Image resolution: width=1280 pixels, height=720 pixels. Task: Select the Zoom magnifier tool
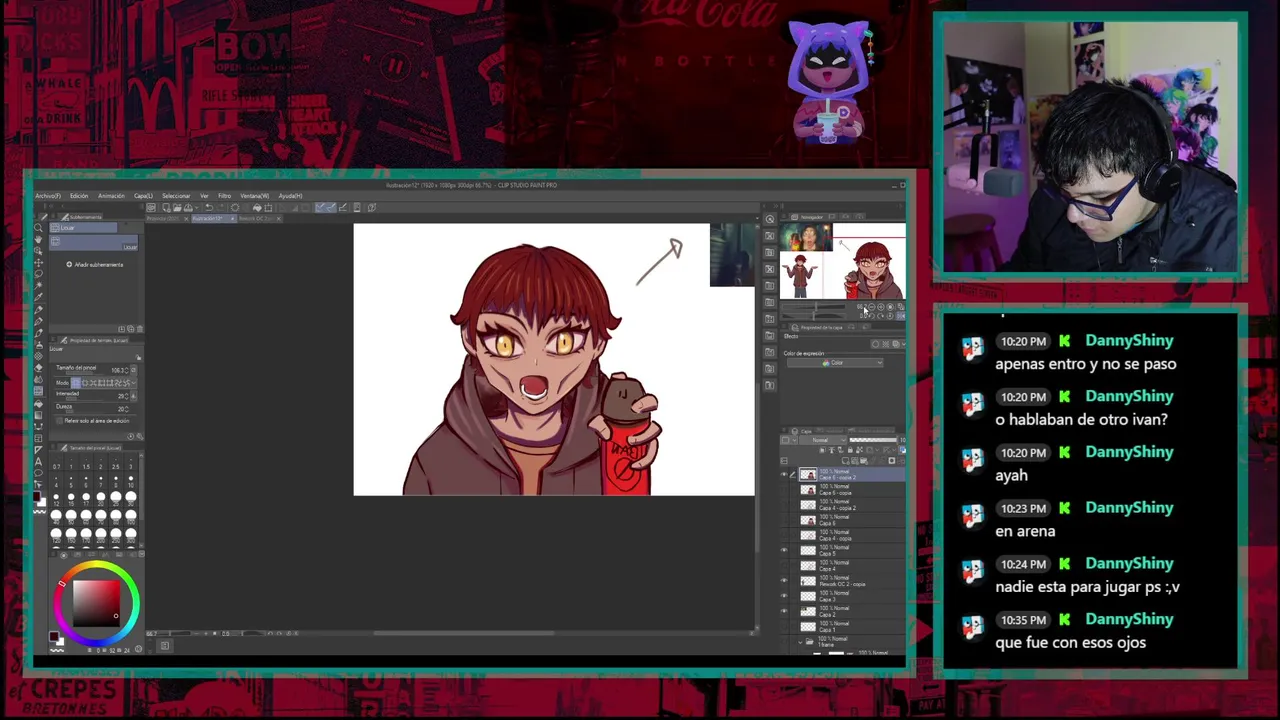click(38, 227)
